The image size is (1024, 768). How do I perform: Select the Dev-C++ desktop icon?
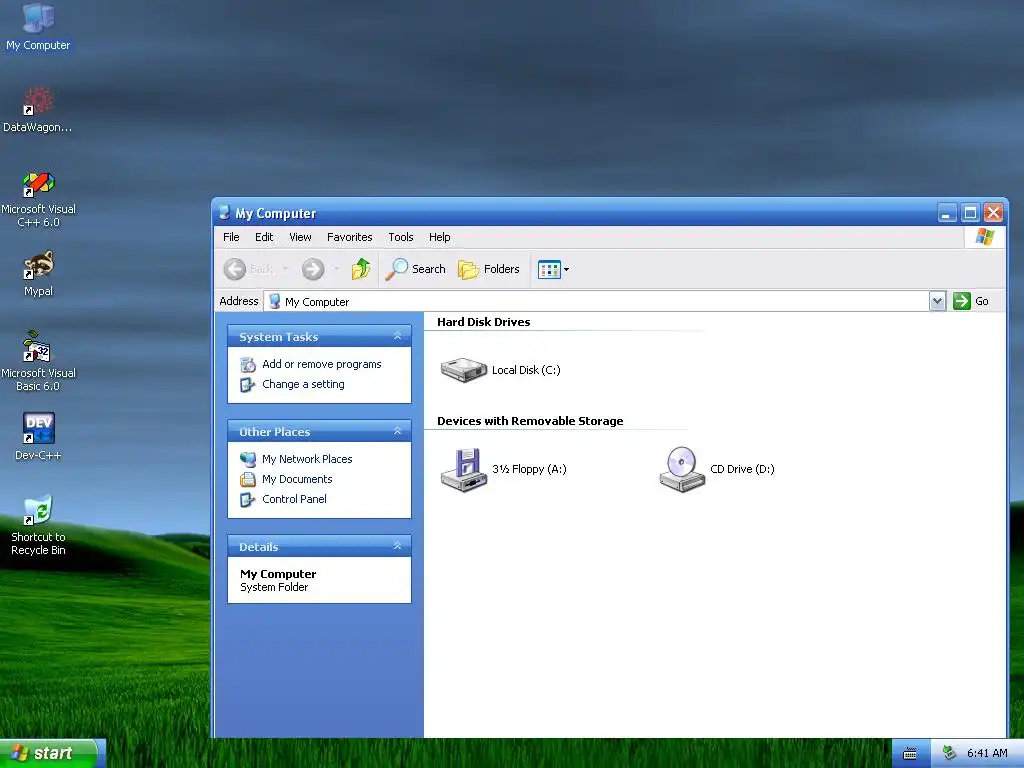pos(38,436)
